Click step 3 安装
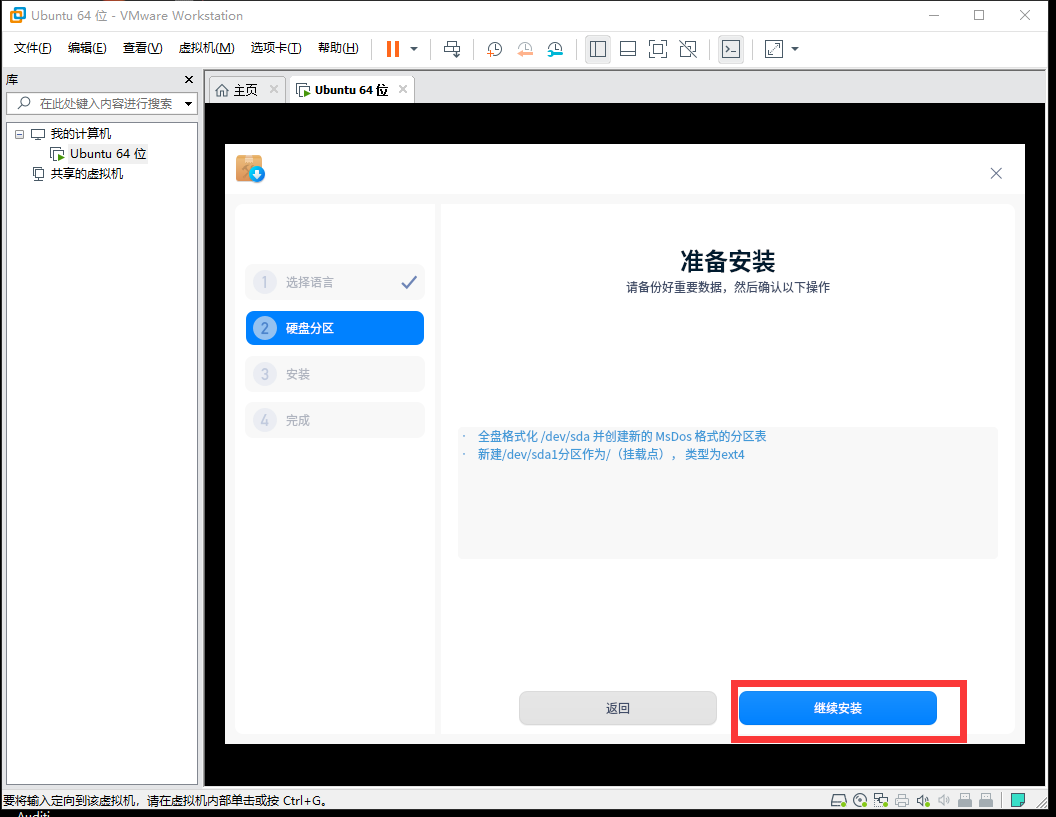The image size is (1056, 817). click(335, 374)
